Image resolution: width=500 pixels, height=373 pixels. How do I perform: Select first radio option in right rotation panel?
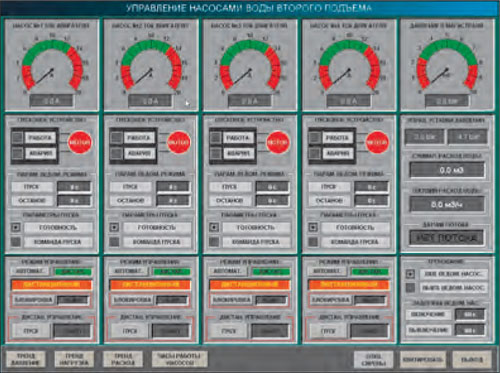pyautogui.click(x=410, y=274)
